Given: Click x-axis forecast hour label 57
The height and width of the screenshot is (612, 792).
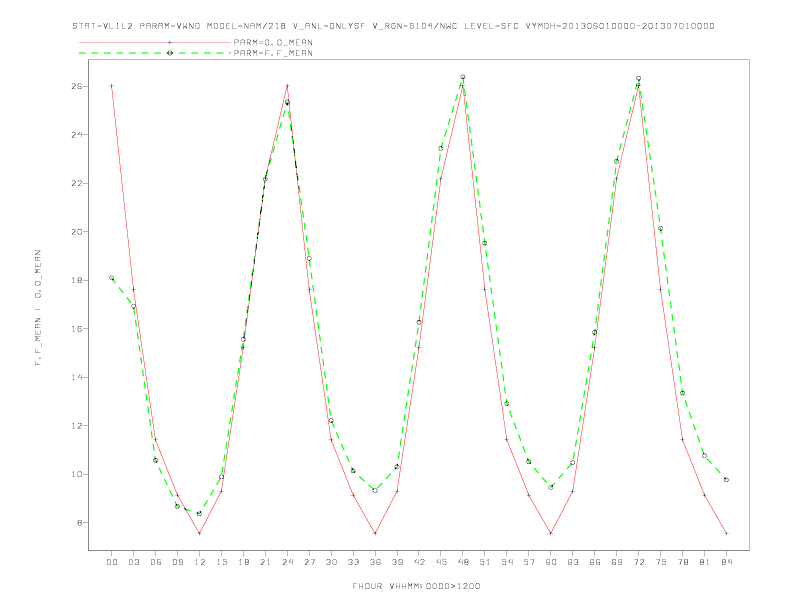Looking at the screenshot, I should point(529,562).
